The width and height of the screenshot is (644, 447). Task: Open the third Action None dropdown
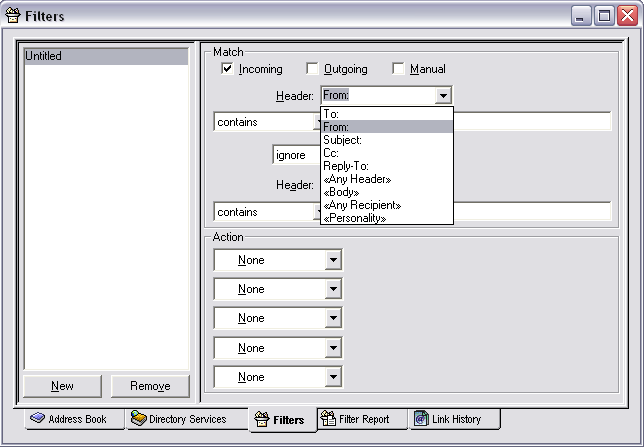click(x=333, y=318)
